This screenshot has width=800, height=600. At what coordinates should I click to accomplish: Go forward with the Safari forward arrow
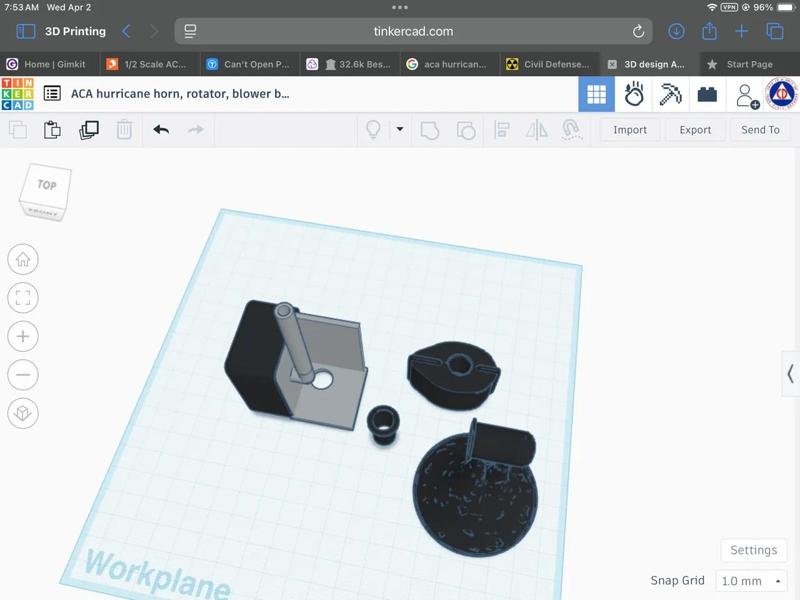point(154,32)
